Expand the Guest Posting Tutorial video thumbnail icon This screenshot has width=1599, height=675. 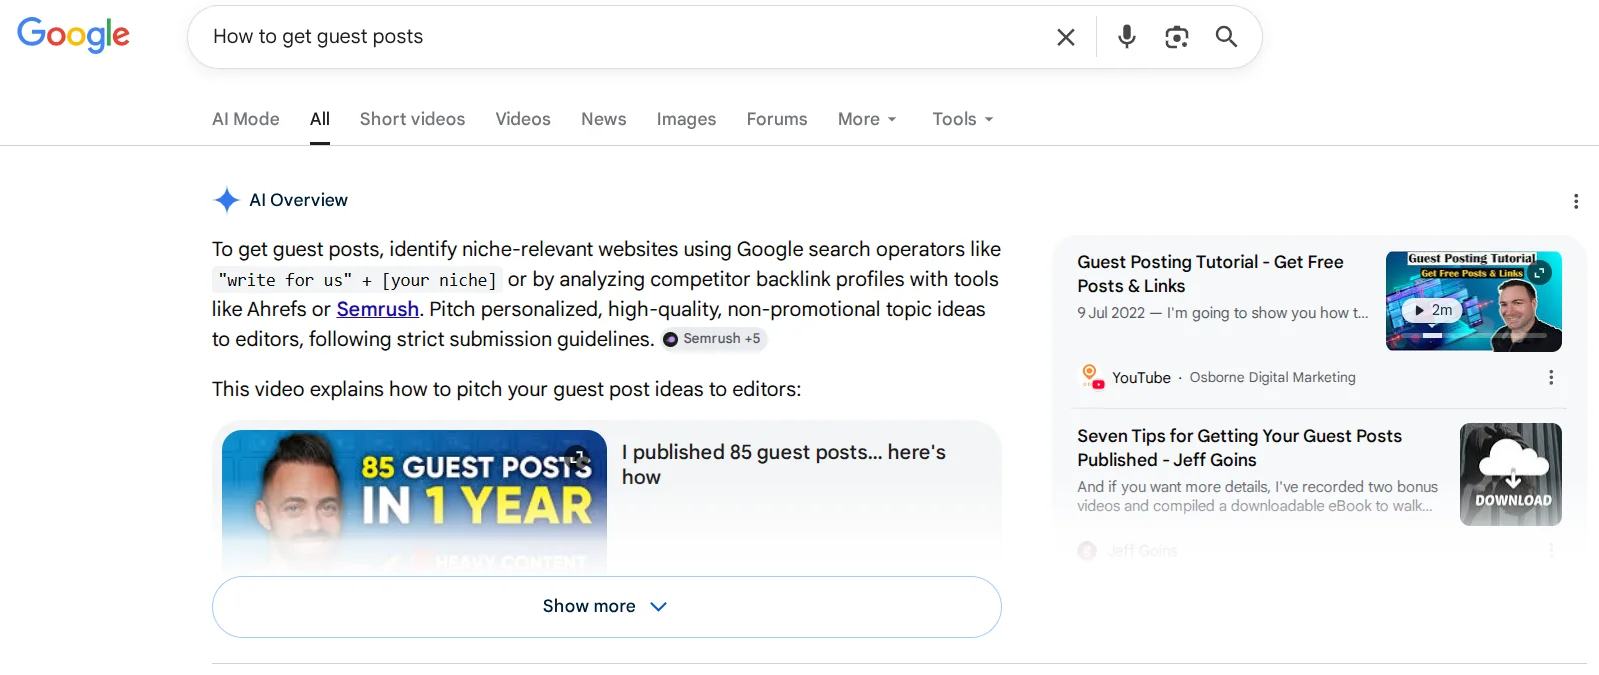pyautogui.click(x=1541, y=272)
